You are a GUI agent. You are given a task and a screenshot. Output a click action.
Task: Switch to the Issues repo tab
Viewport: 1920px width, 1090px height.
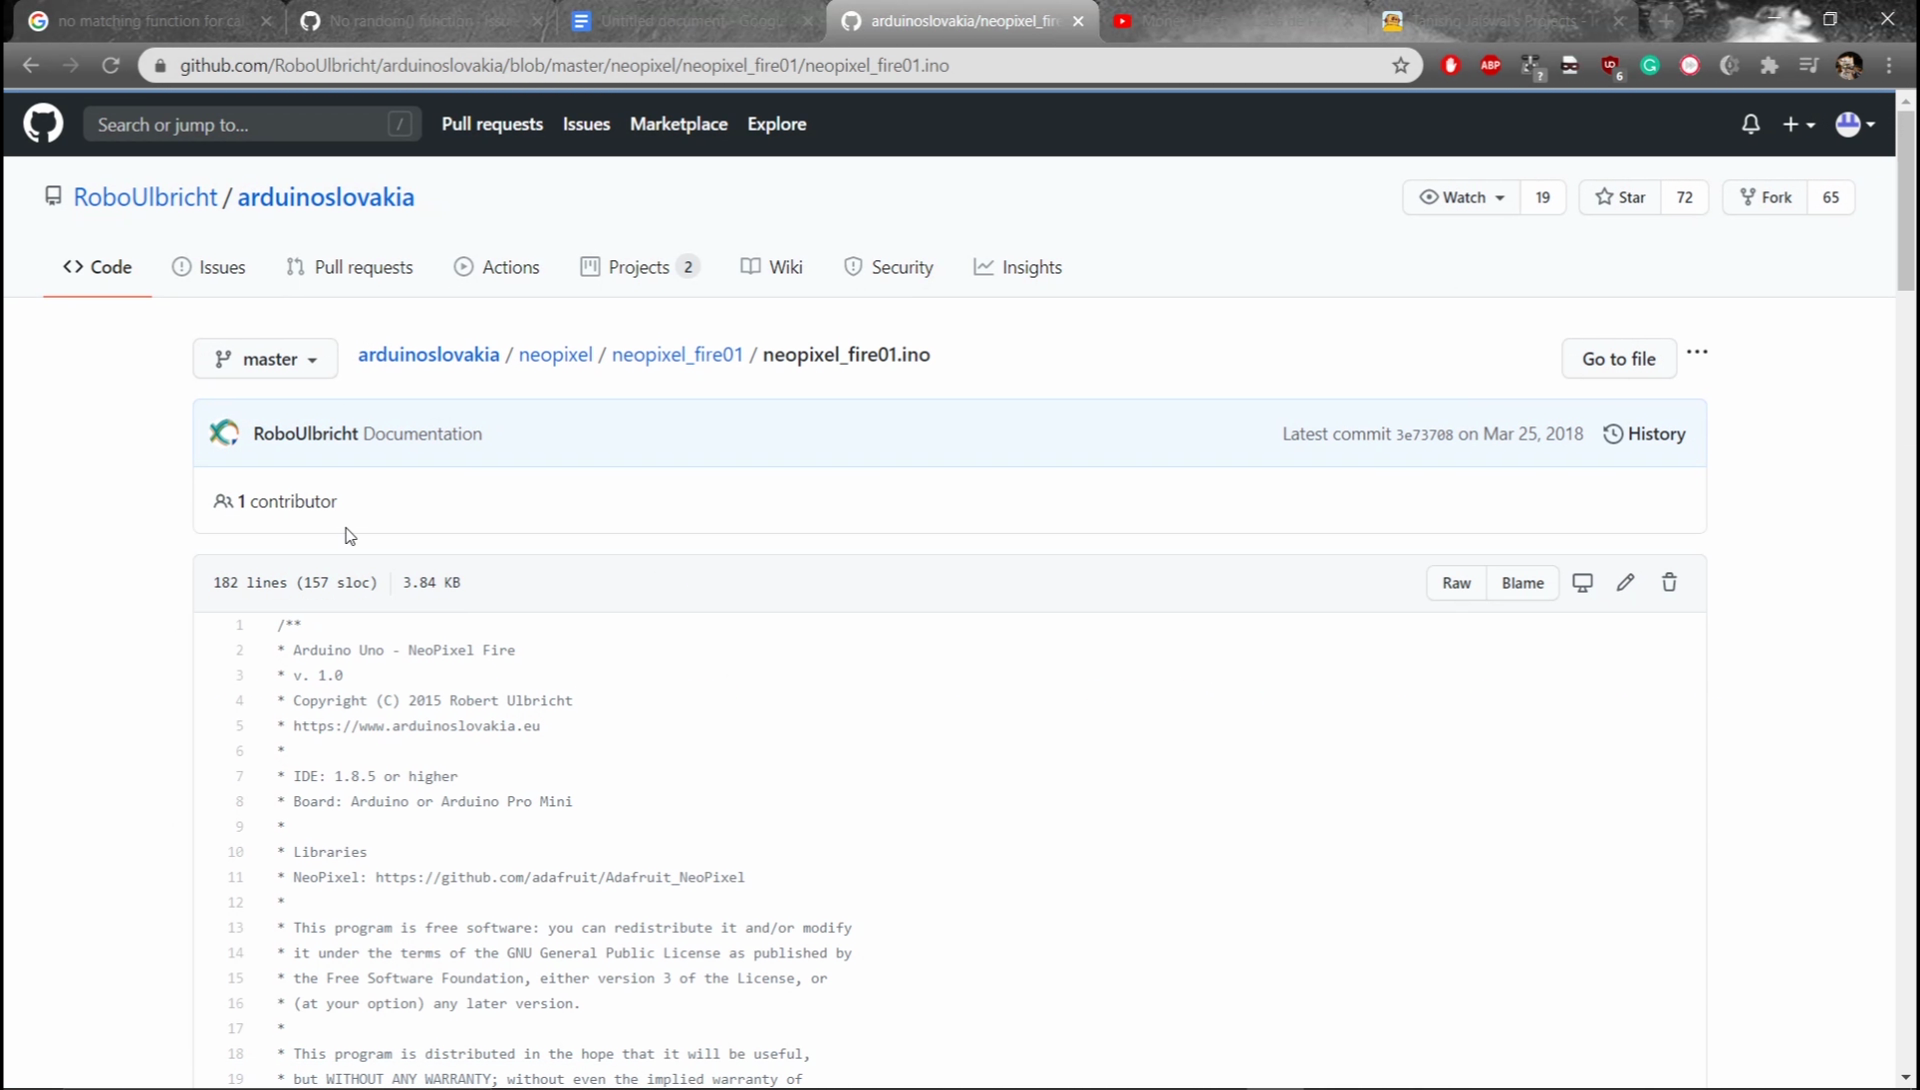tap(208, 267)
